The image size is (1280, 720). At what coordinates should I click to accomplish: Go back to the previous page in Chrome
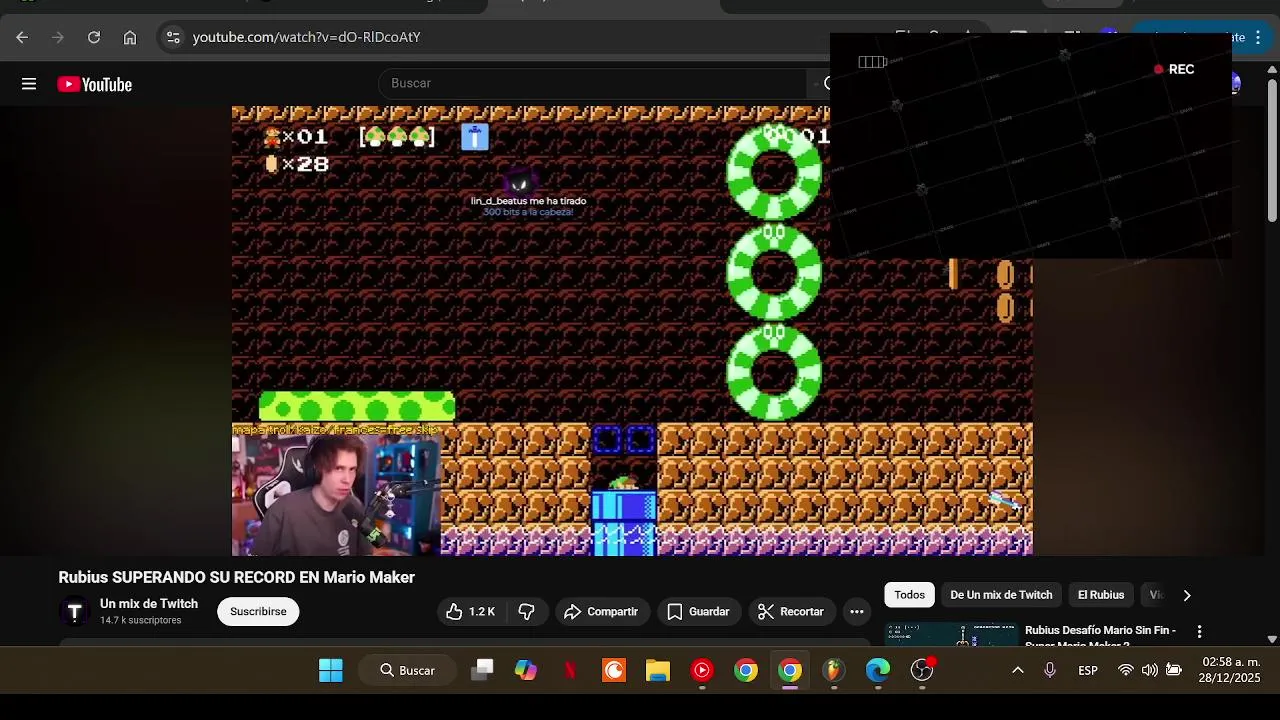click(x=22, y=37)
